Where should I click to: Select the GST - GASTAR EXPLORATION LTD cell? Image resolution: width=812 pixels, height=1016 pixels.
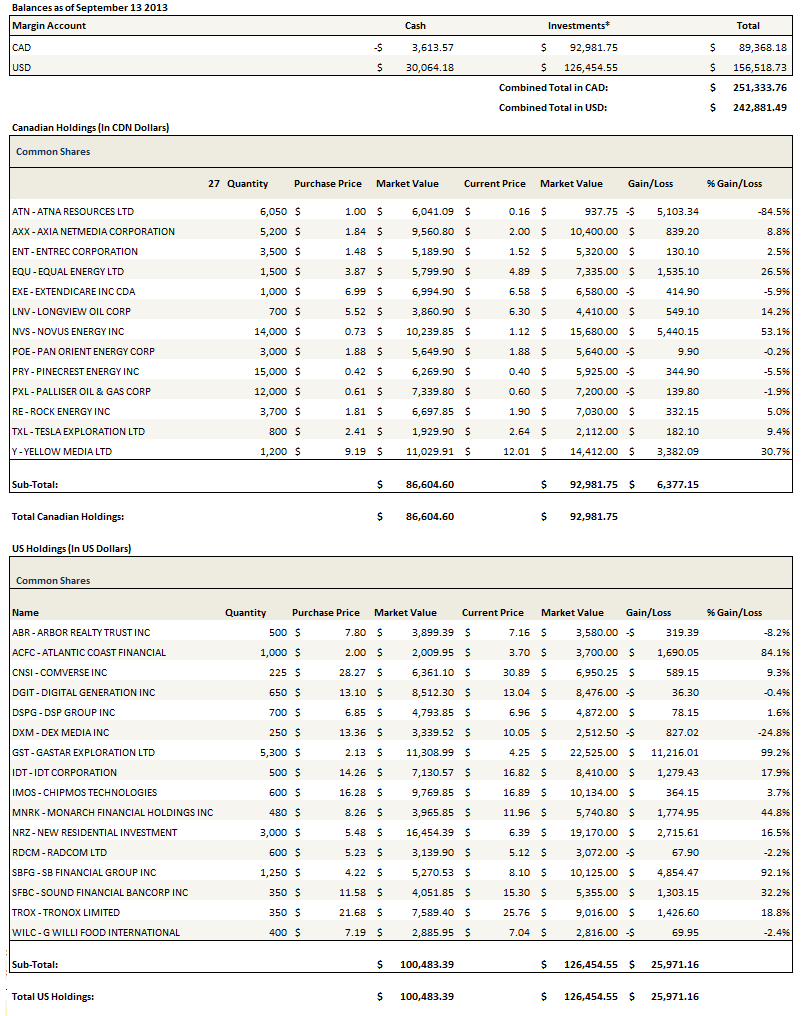[x=83, y=752]
